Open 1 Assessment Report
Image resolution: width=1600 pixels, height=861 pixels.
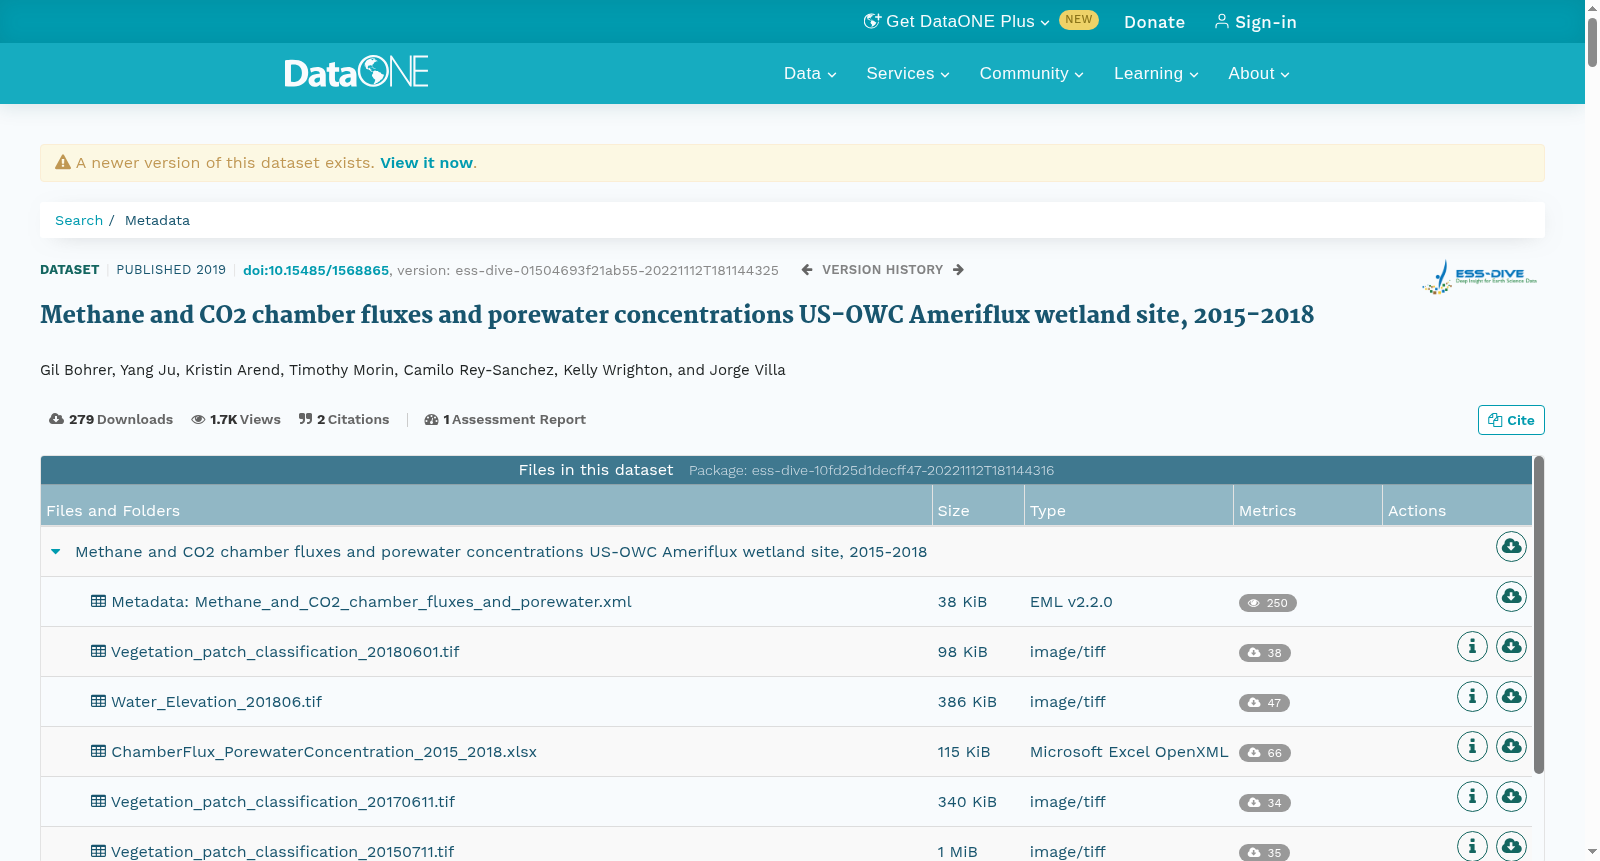(505, 420)
